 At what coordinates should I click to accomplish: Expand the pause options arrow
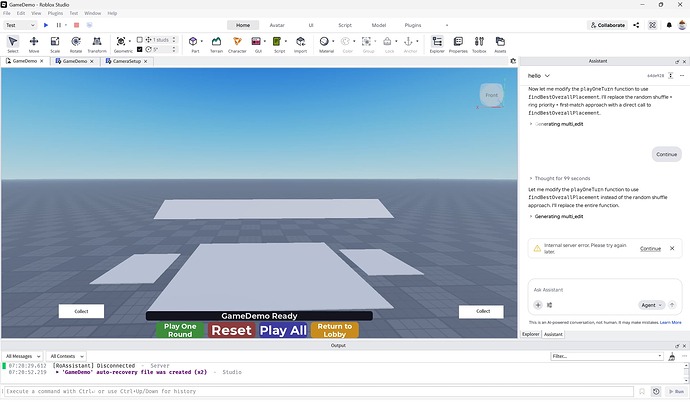point(66,25)
